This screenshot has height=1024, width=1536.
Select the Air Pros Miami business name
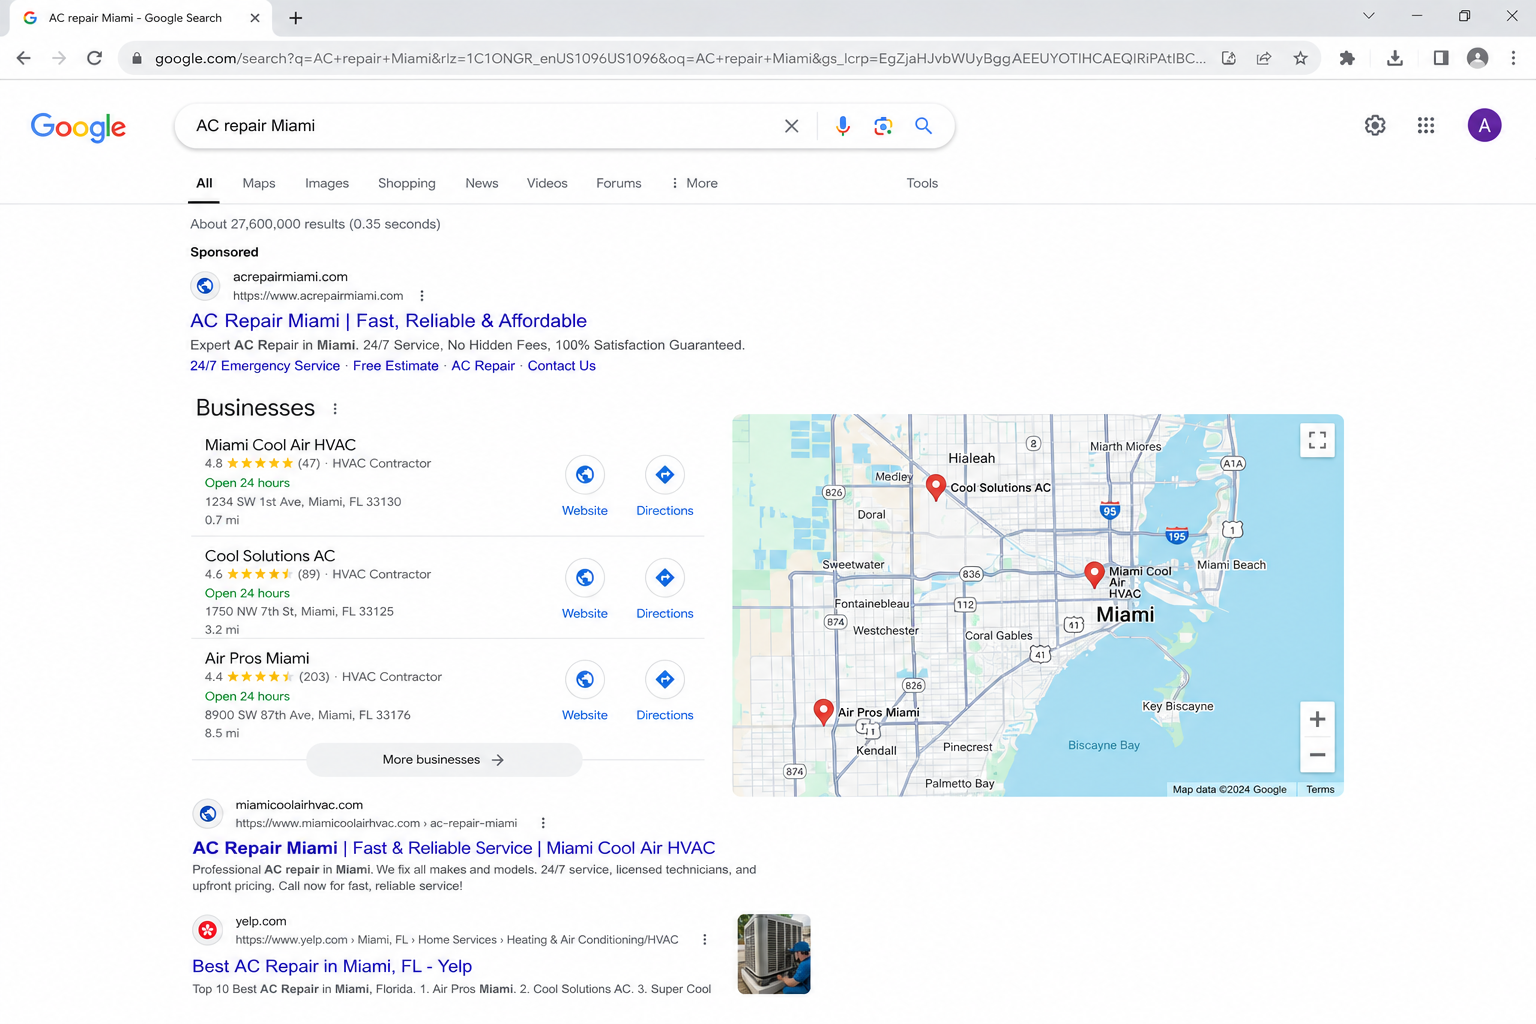(x=257, y=658)
